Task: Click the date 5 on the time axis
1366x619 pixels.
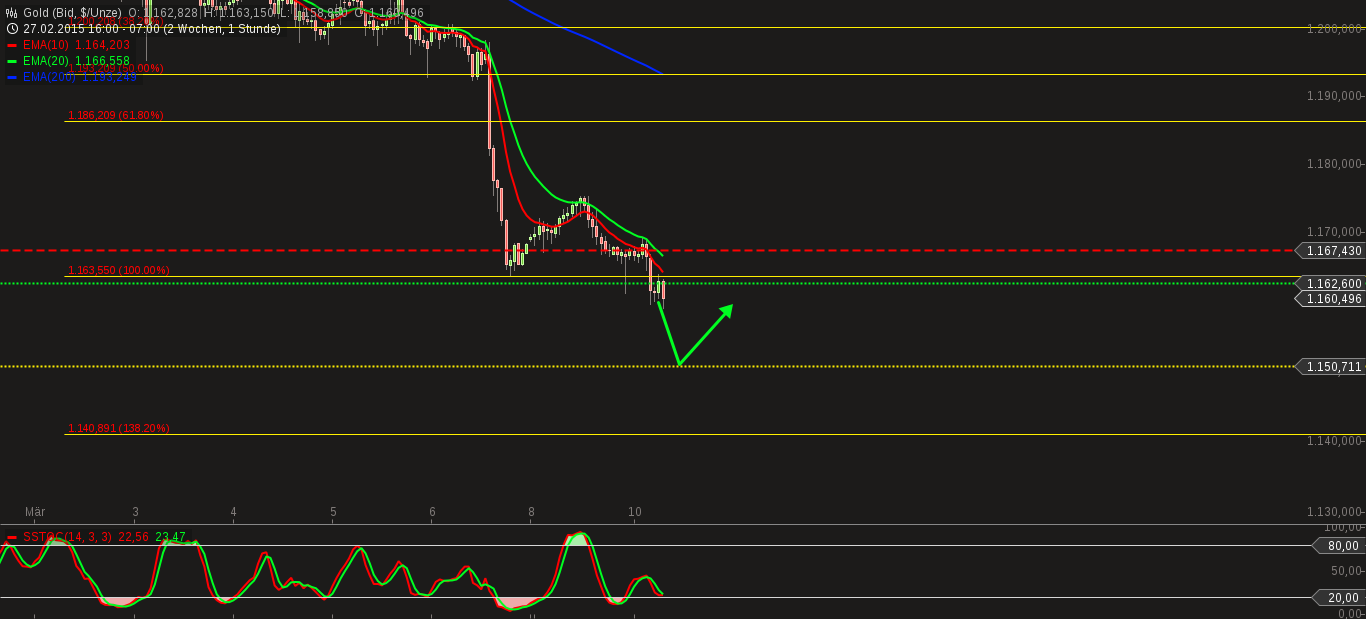Action: [333, 511]
